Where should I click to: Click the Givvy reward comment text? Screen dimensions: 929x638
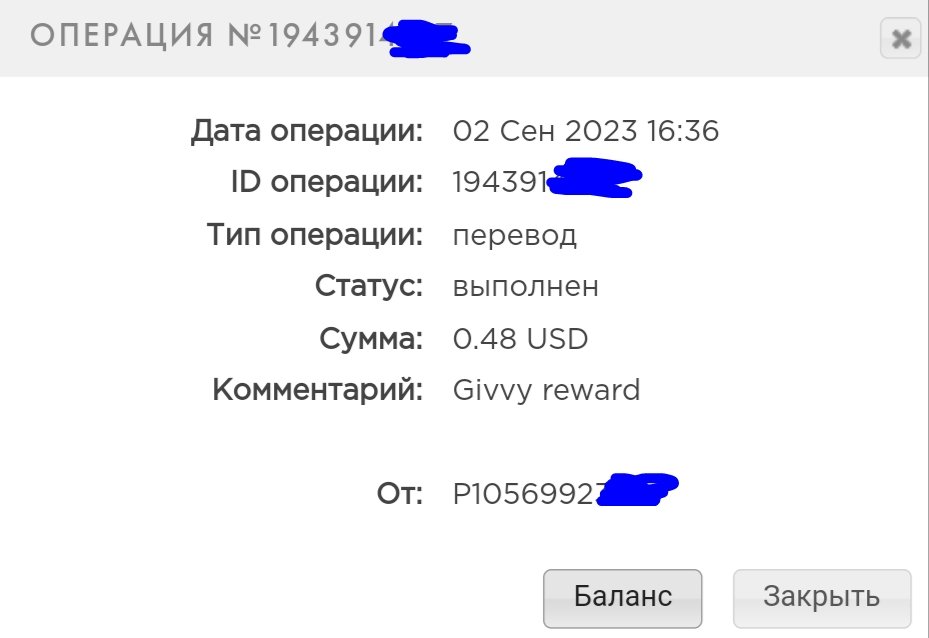point(546,391)
